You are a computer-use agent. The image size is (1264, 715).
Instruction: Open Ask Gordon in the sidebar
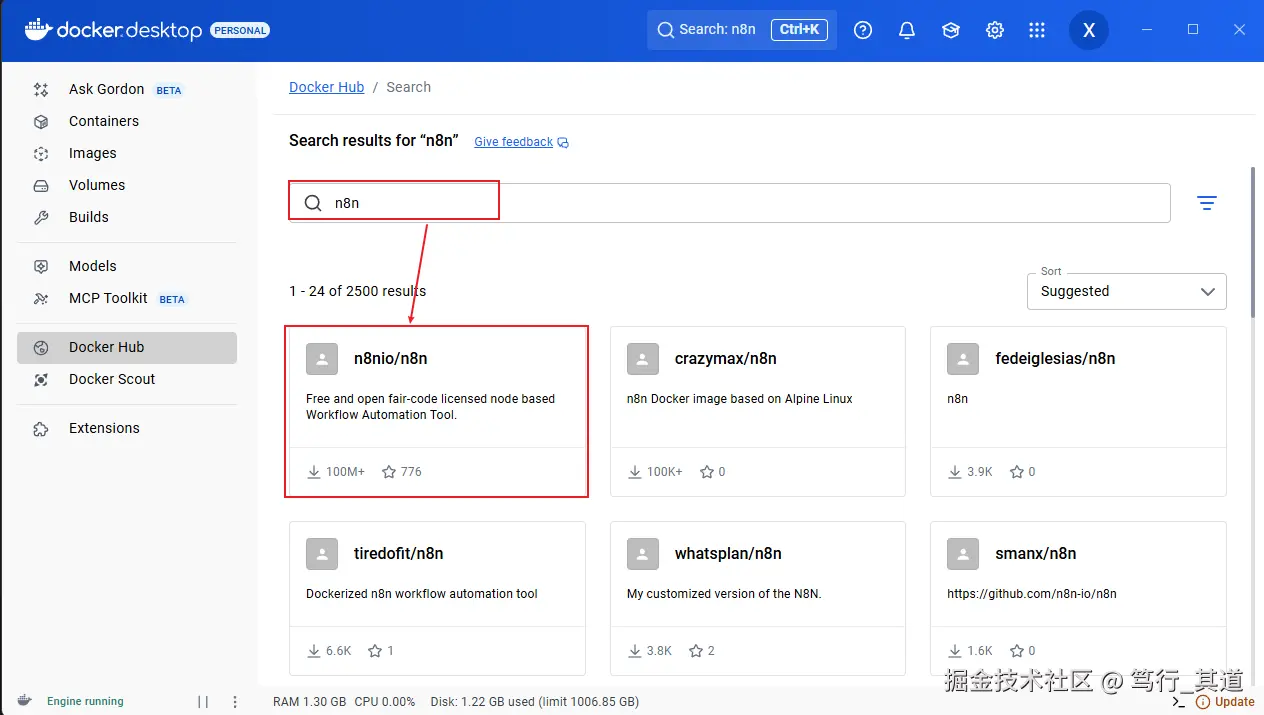click(x=127, y=89)
